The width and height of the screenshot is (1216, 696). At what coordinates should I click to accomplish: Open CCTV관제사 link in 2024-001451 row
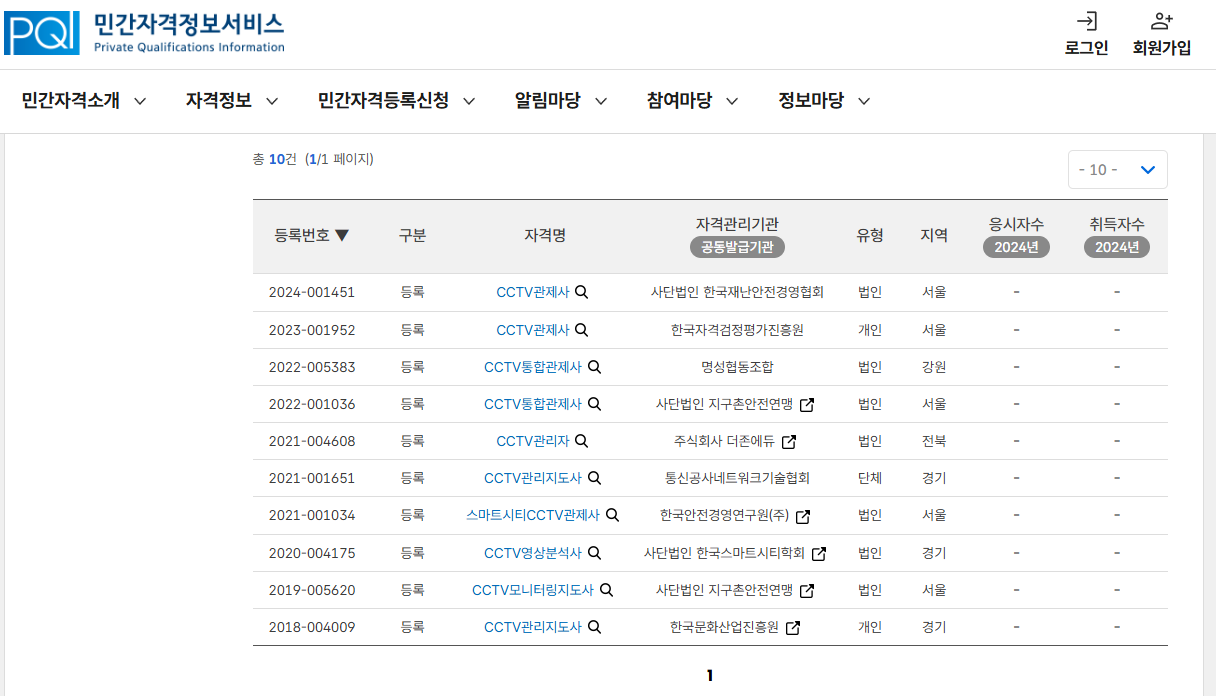click(532, 292)
